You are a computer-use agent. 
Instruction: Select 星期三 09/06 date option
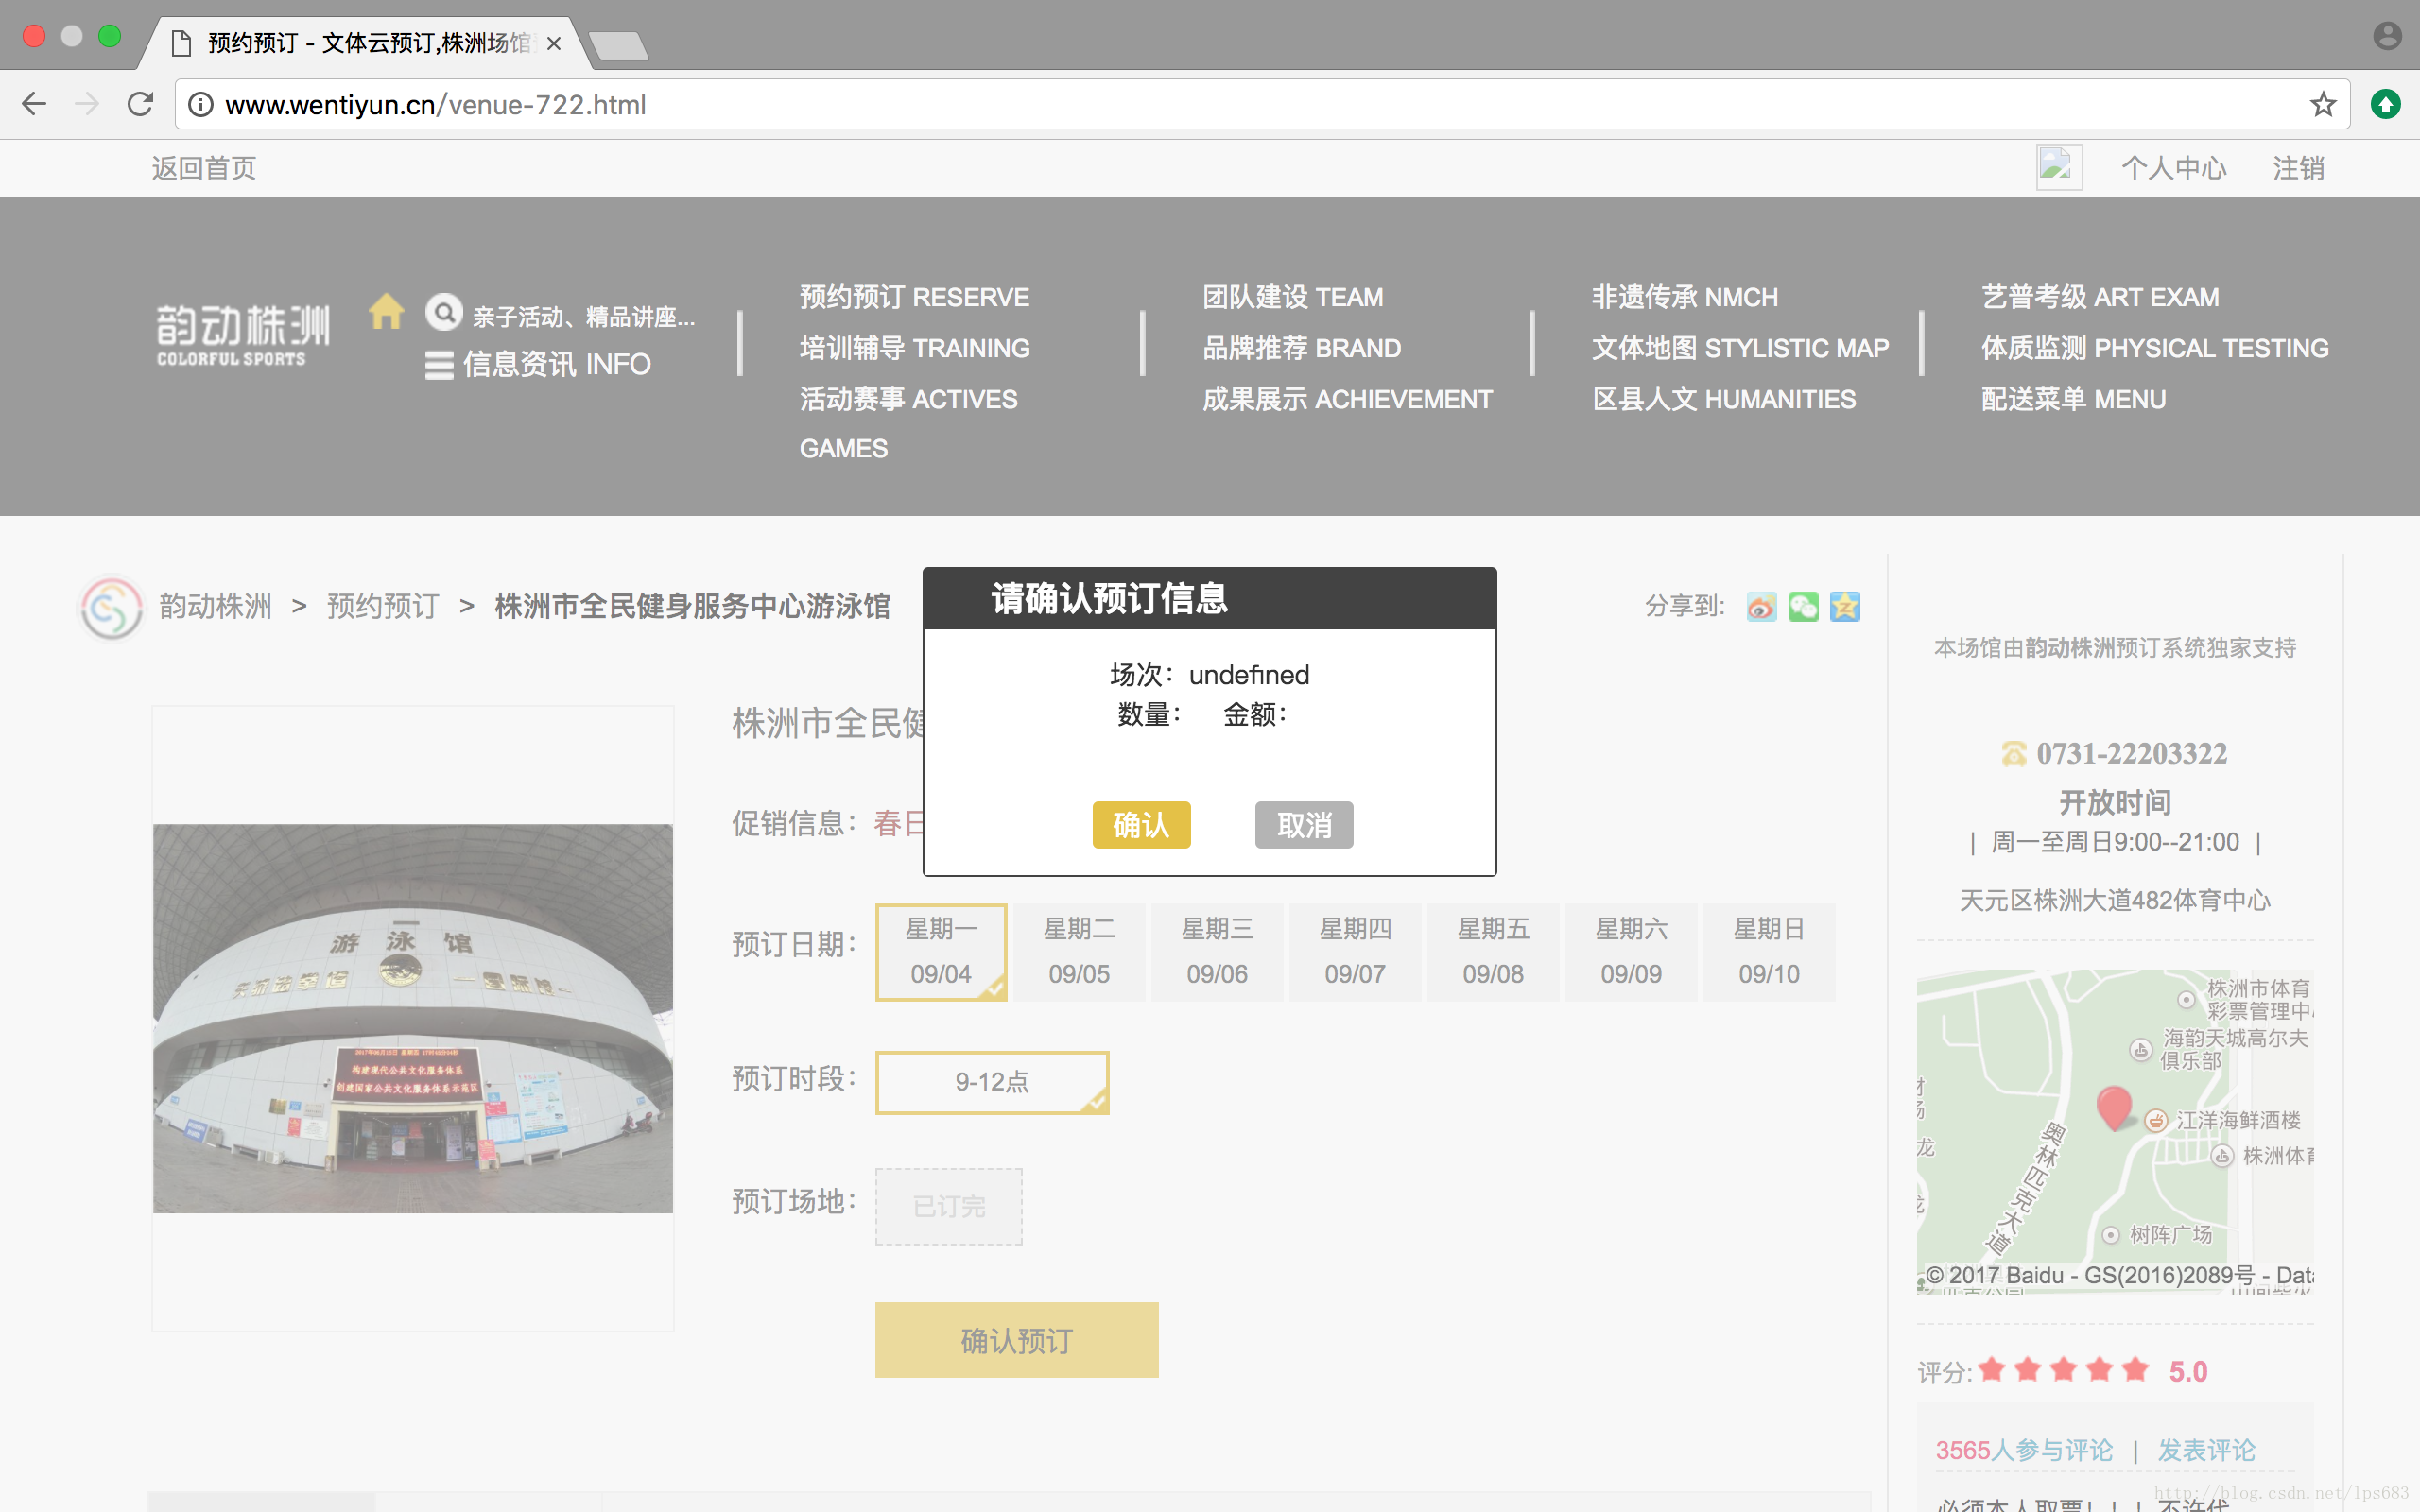coord(1217,952)
